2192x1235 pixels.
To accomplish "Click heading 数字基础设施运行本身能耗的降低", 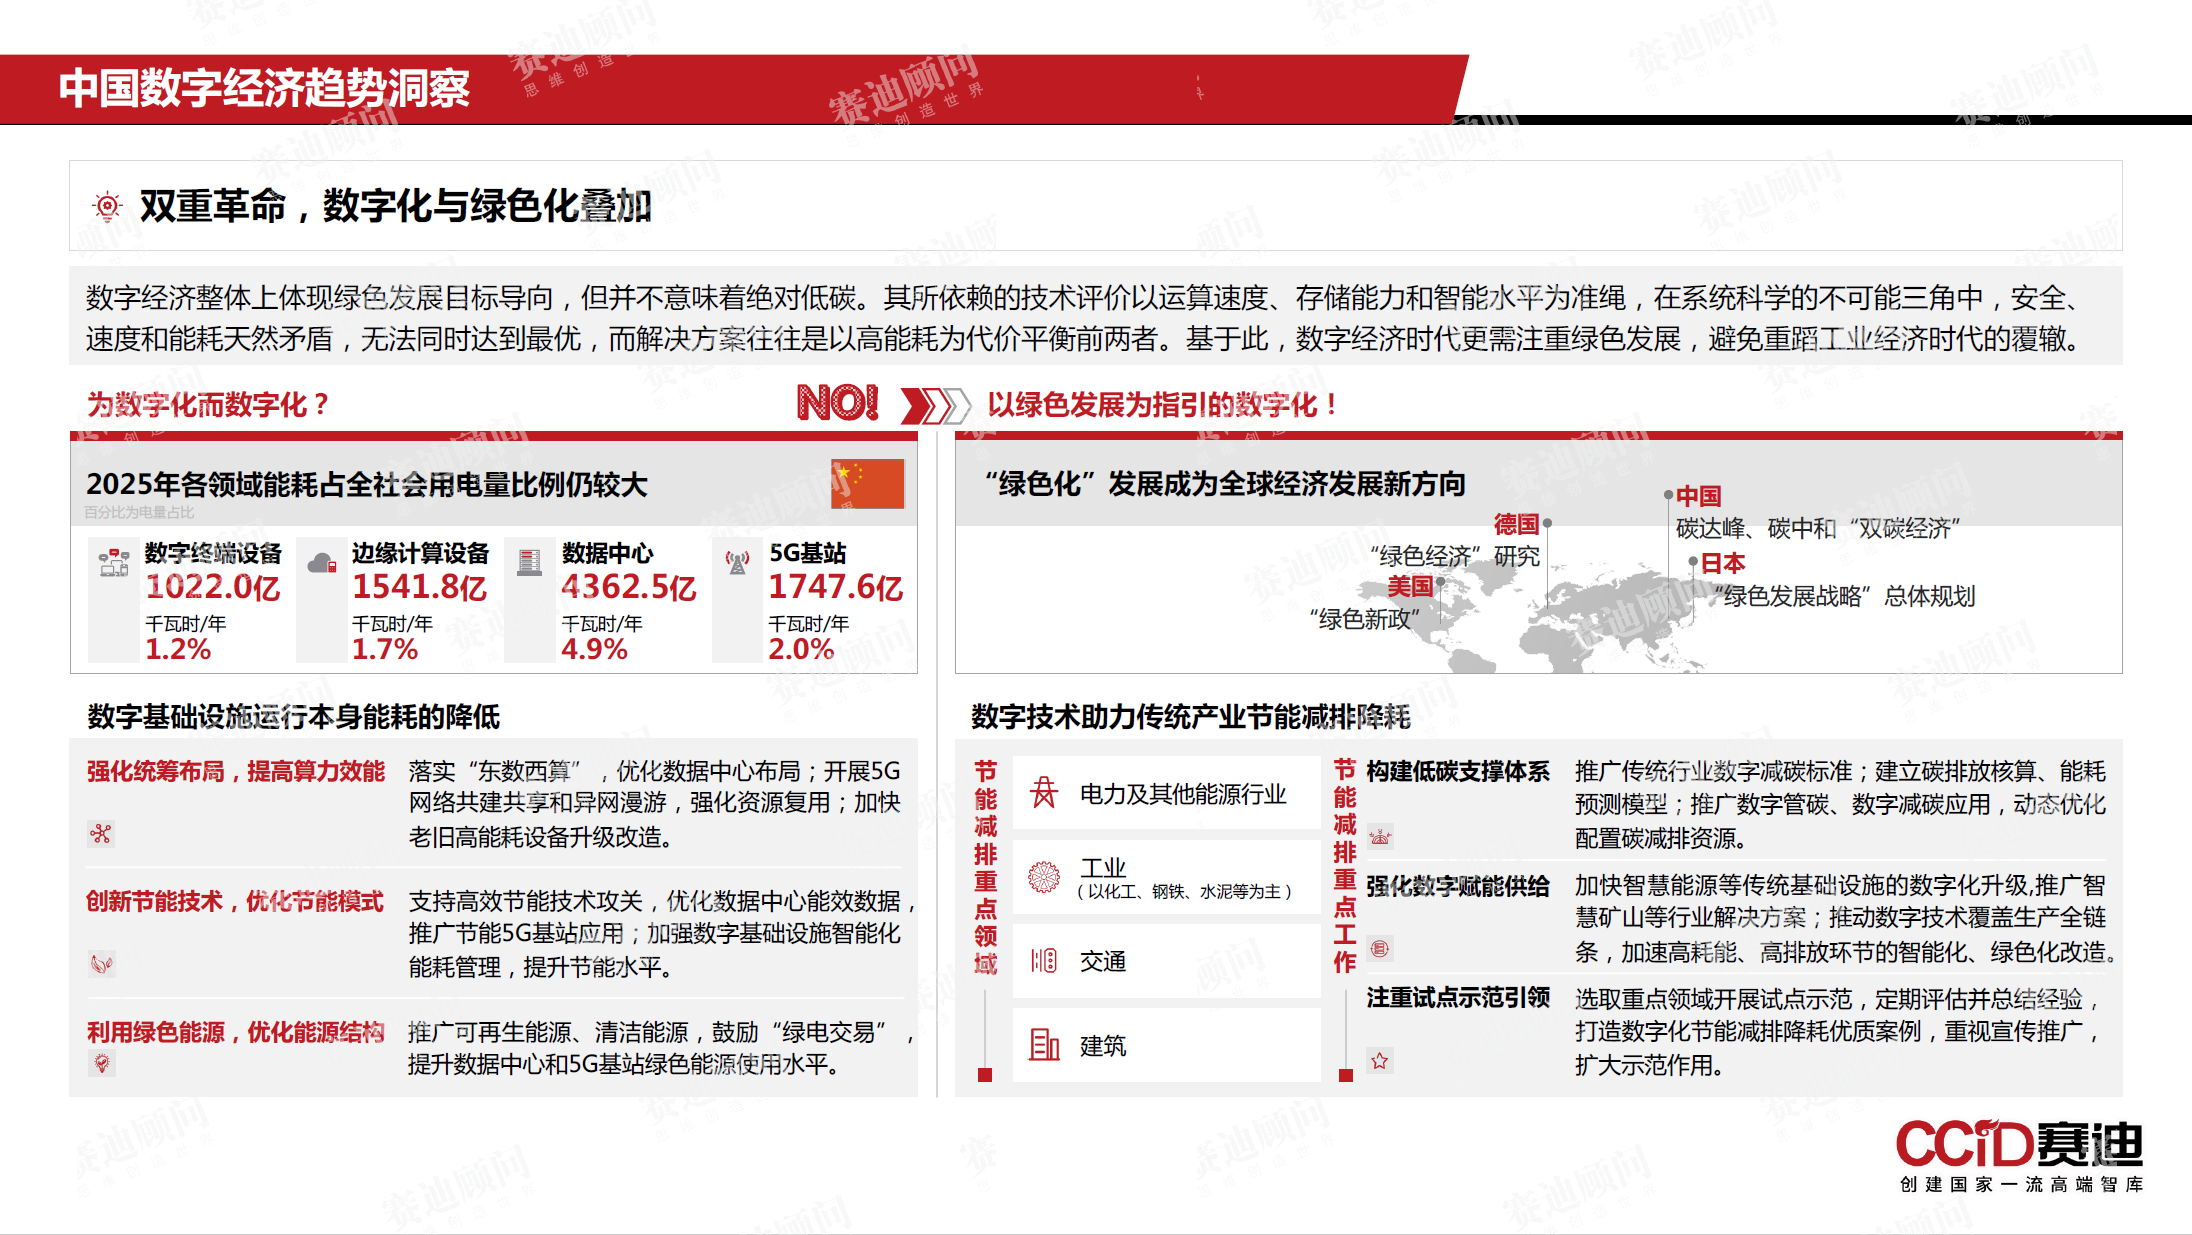I will point(294,717).
